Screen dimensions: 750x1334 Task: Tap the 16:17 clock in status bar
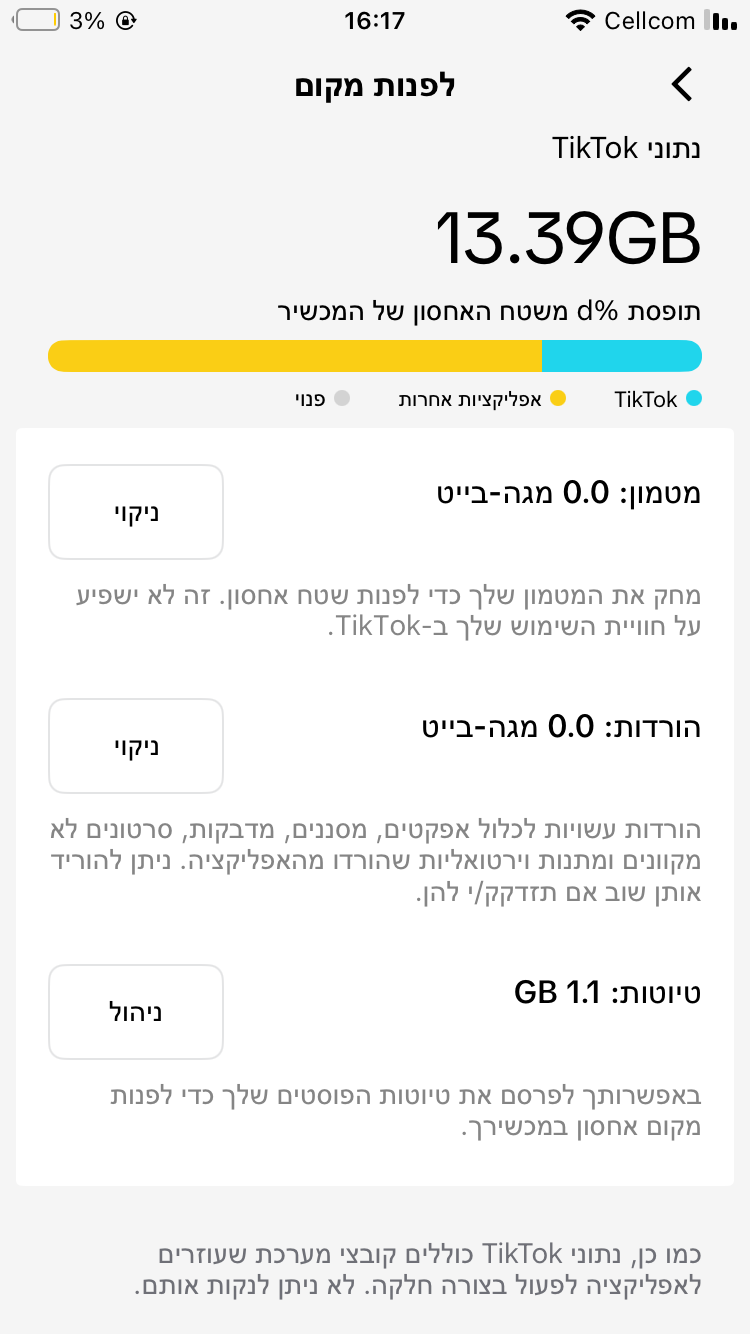374,20
